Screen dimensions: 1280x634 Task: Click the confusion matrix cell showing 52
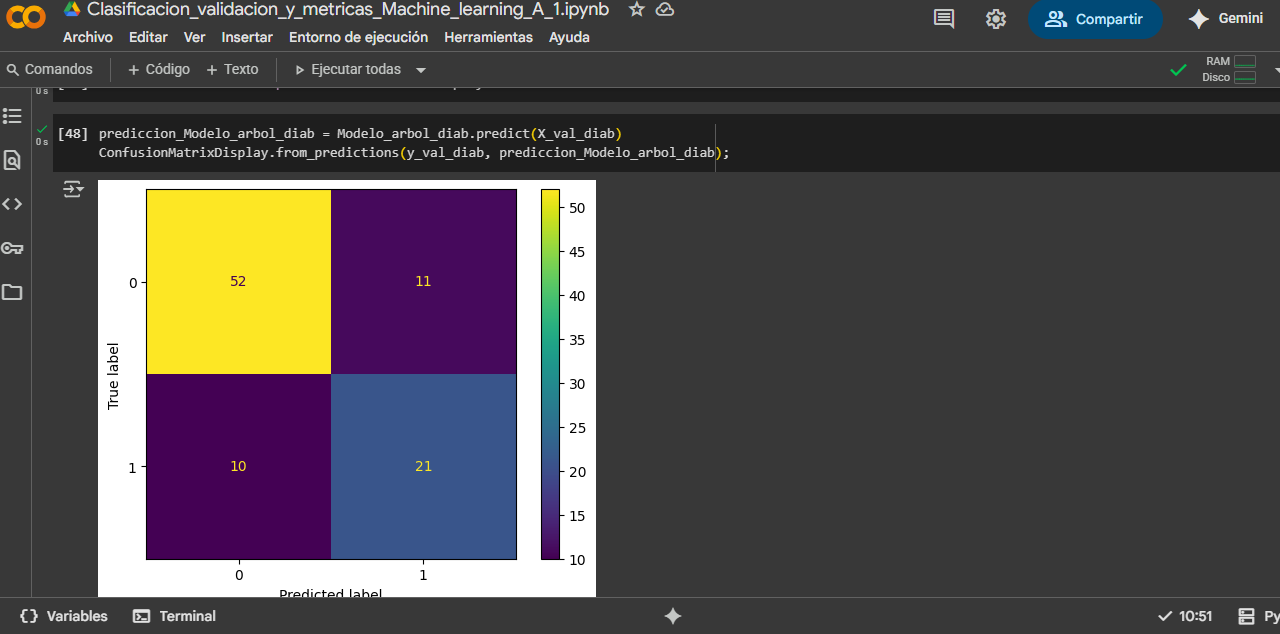point(238,281)
